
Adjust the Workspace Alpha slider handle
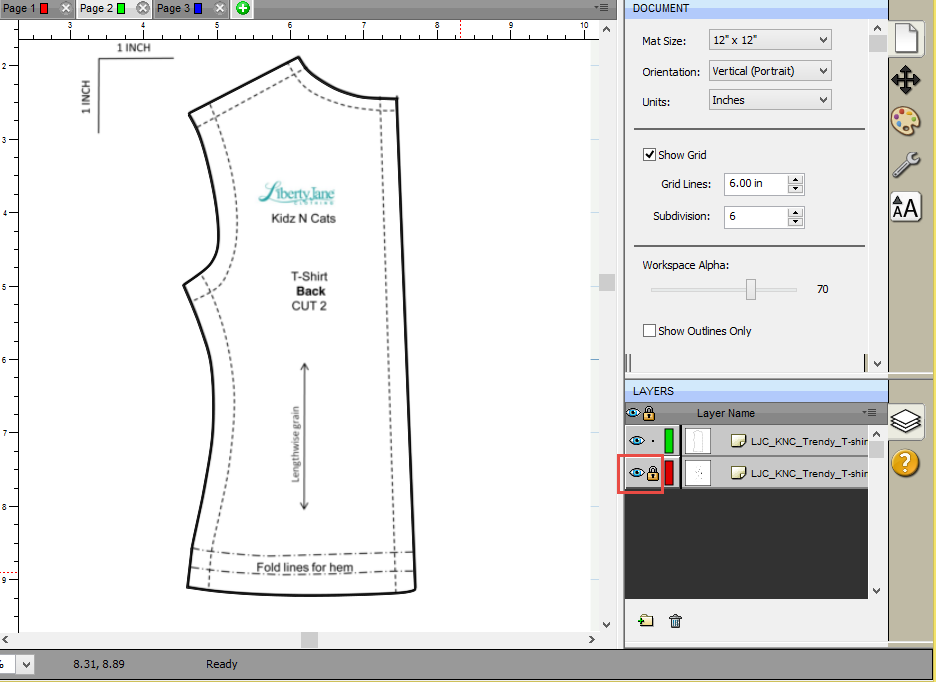coord(750,289)
